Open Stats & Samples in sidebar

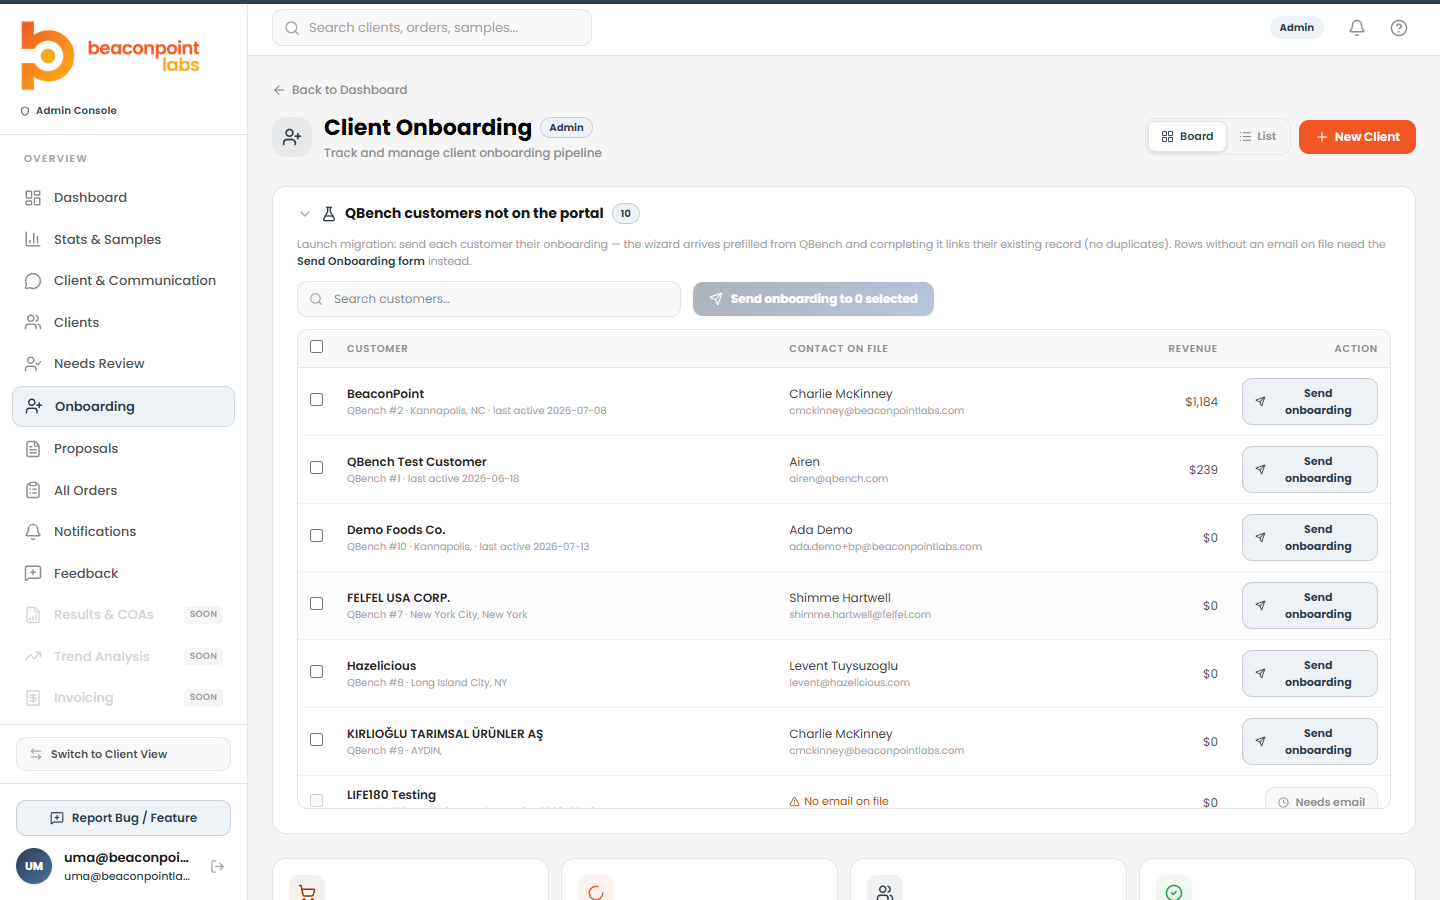(124, 240)
